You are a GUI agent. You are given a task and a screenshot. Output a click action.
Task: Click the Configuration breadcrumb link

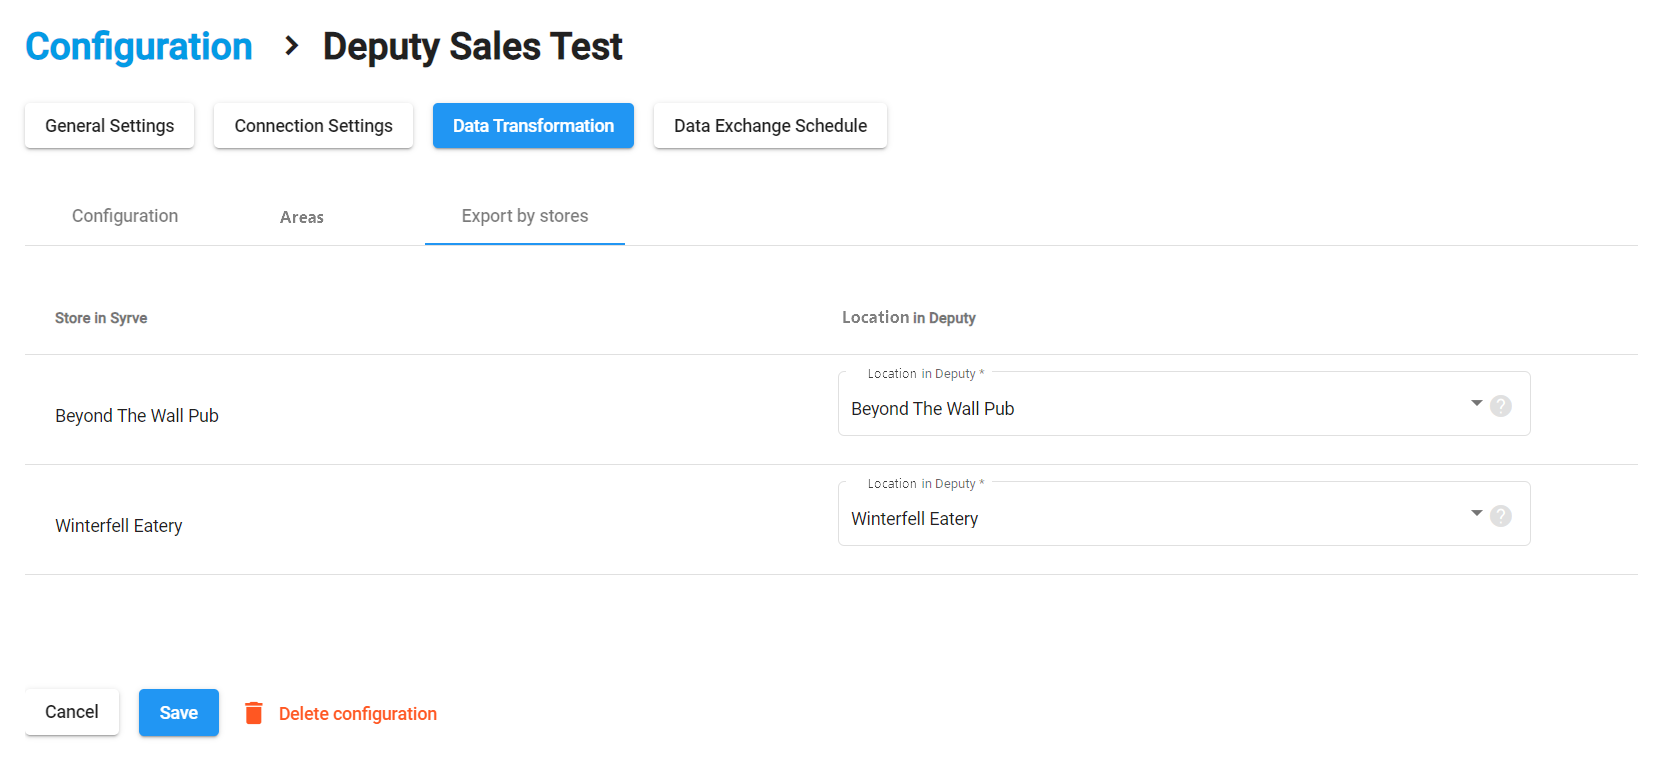click(x=139, y=47)
